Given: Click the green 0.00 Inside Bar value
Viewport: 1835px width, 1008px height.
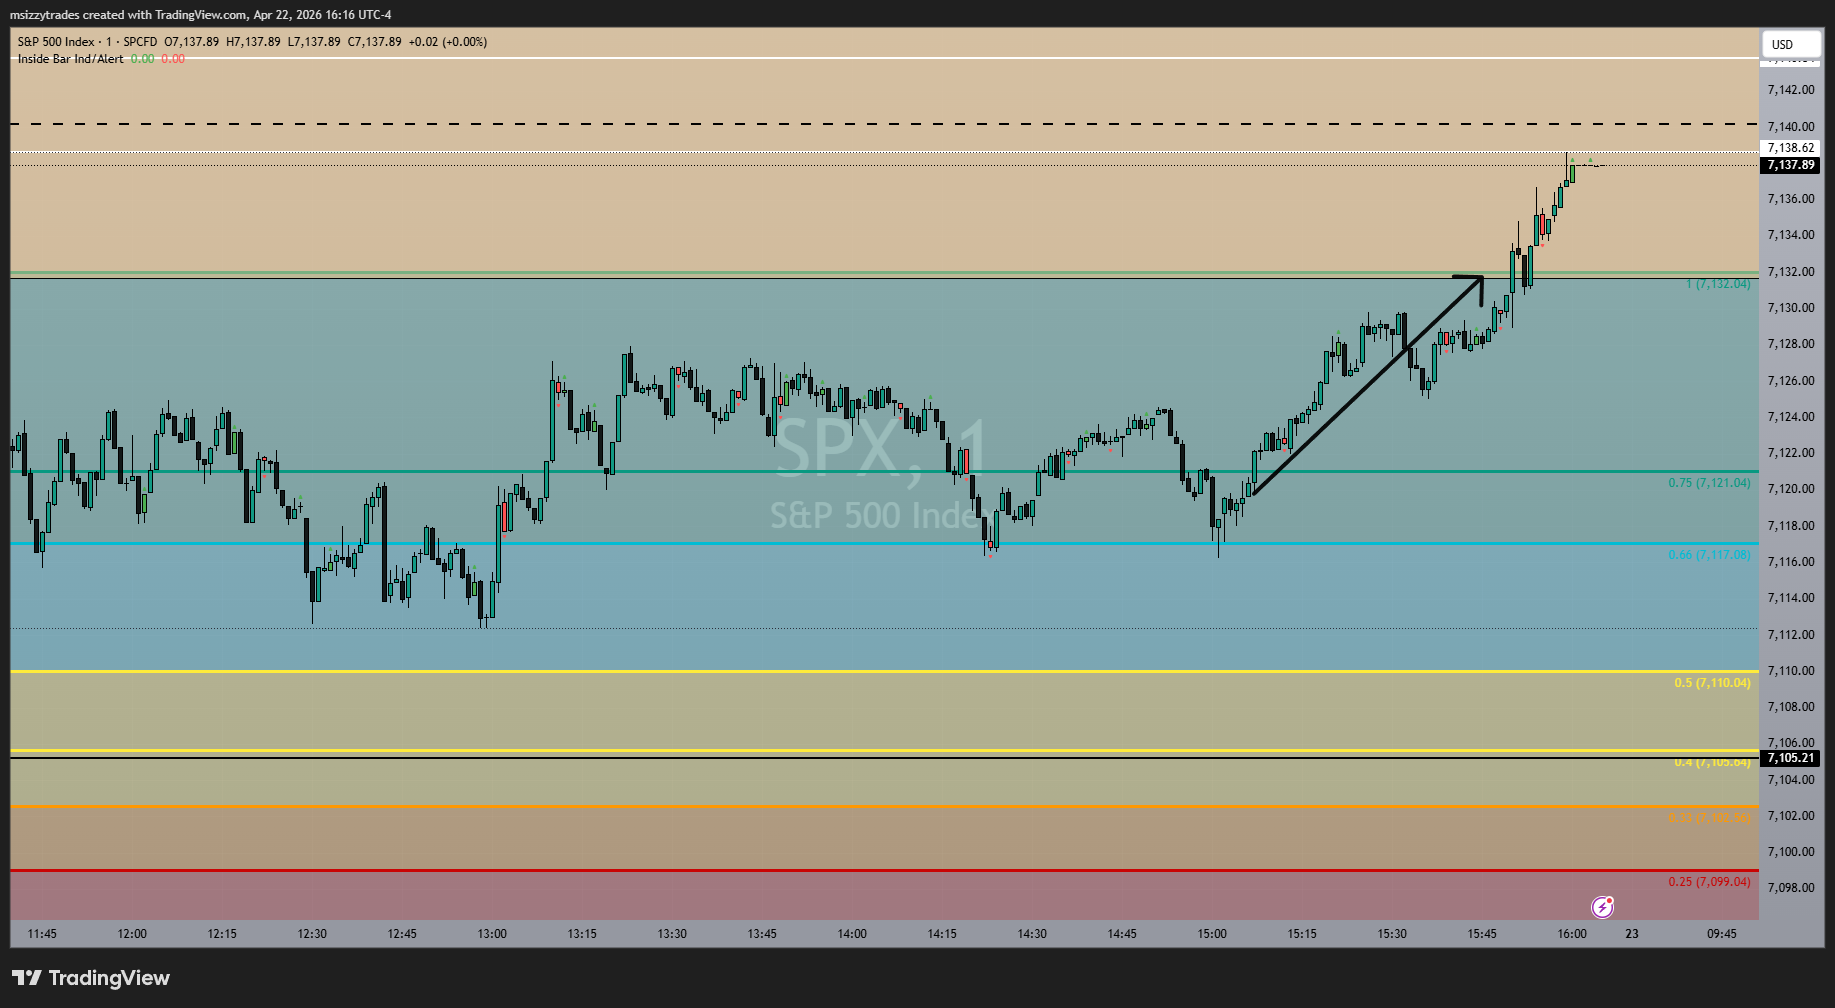Looking at the screenshot, I should 143,59.
